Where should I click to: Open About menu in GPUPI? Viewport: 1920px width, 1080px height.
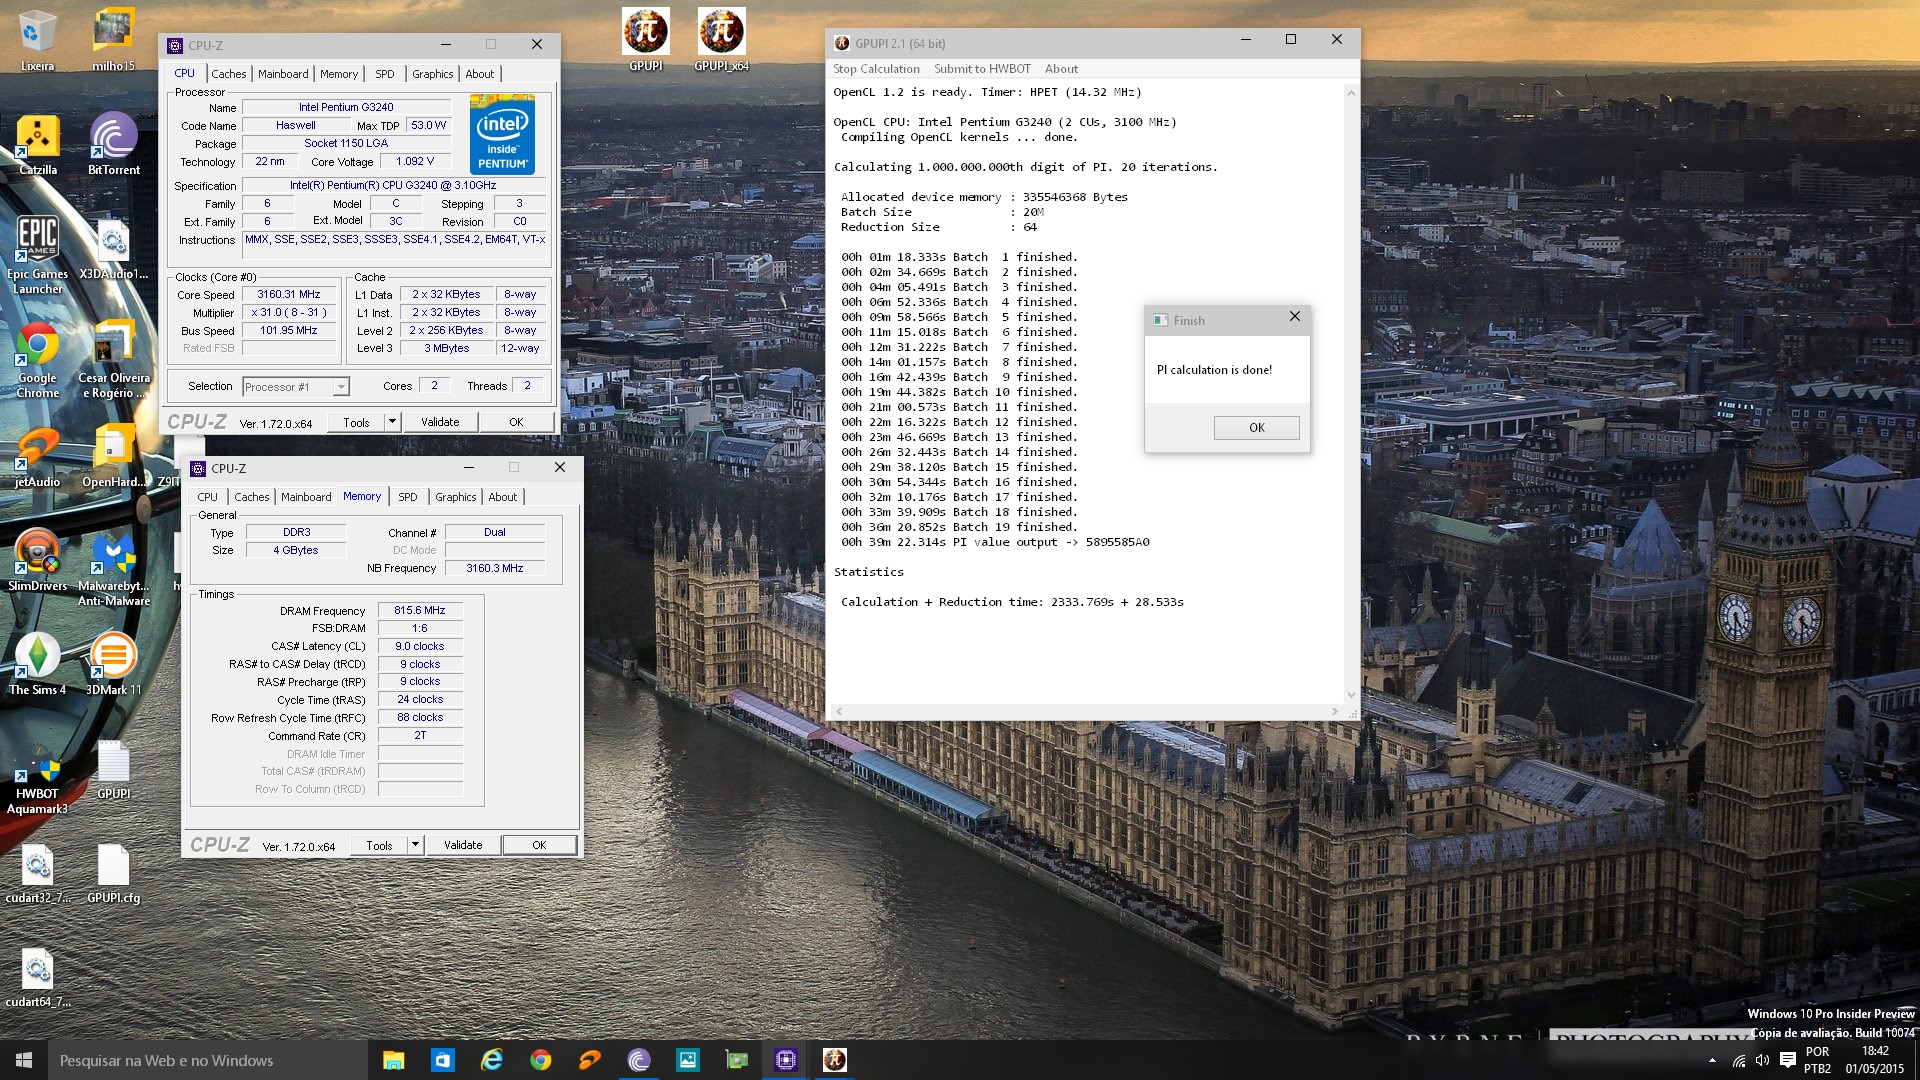(x=1061, y=69)
